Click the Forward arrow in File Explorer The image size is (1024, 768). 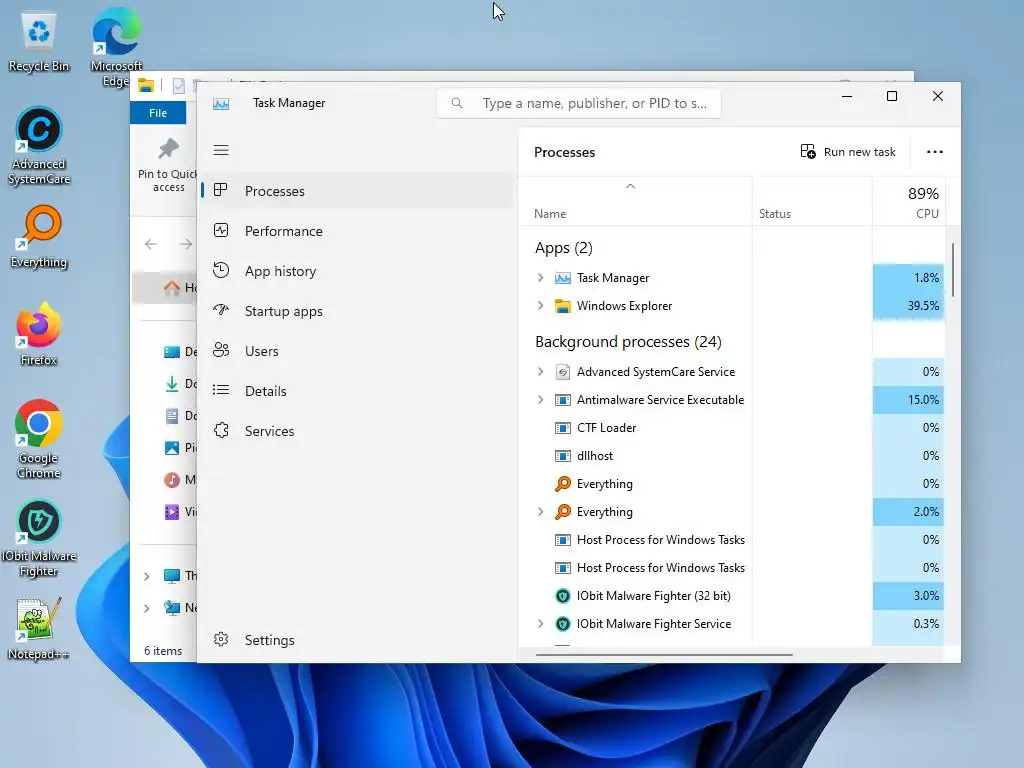[x=185, y=244]
